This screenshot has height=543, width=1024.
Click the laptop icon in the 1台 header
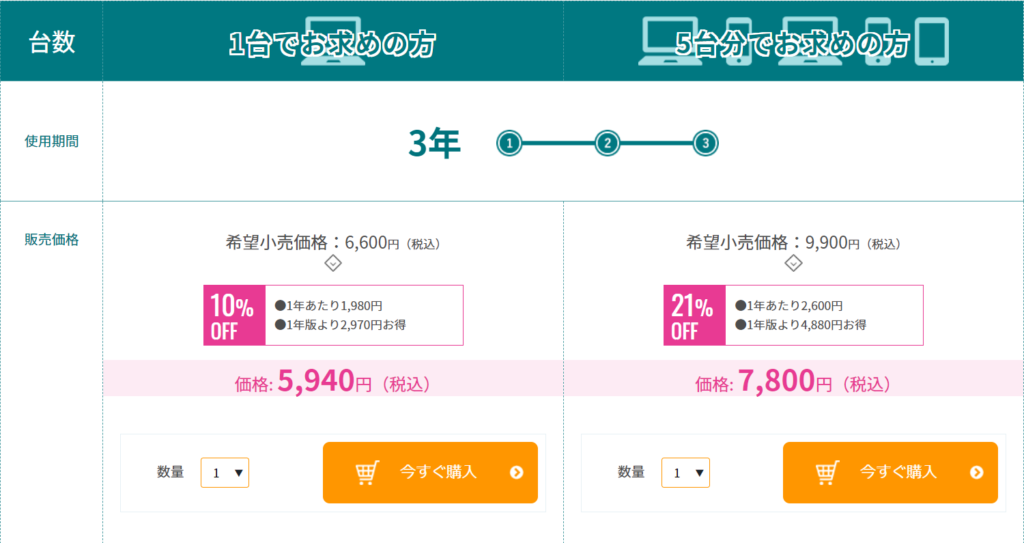[333, 41]
